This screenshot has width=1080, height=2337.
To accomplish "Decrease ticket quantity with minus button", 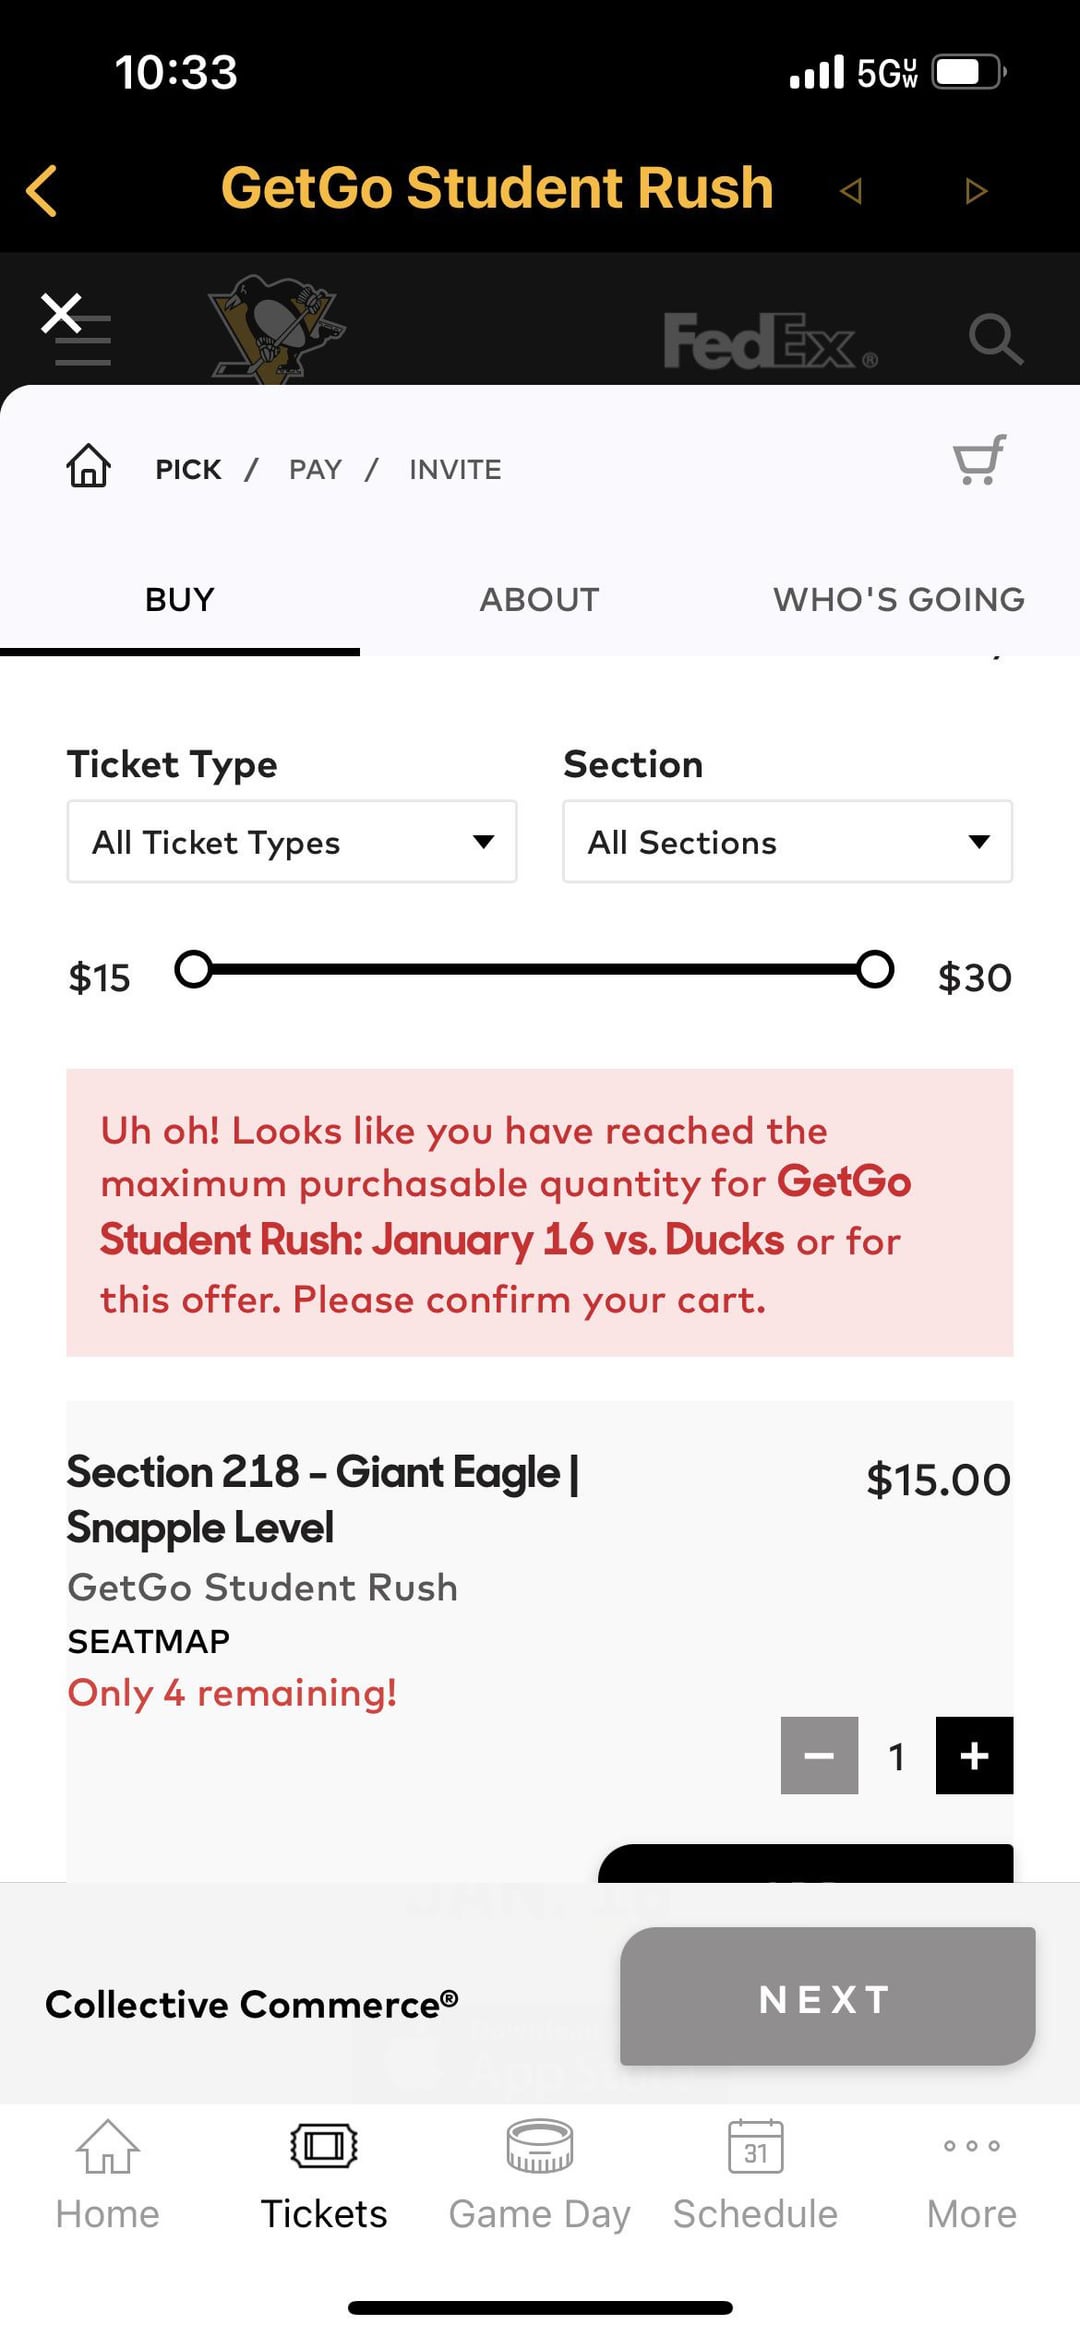I will [819, 1755].
